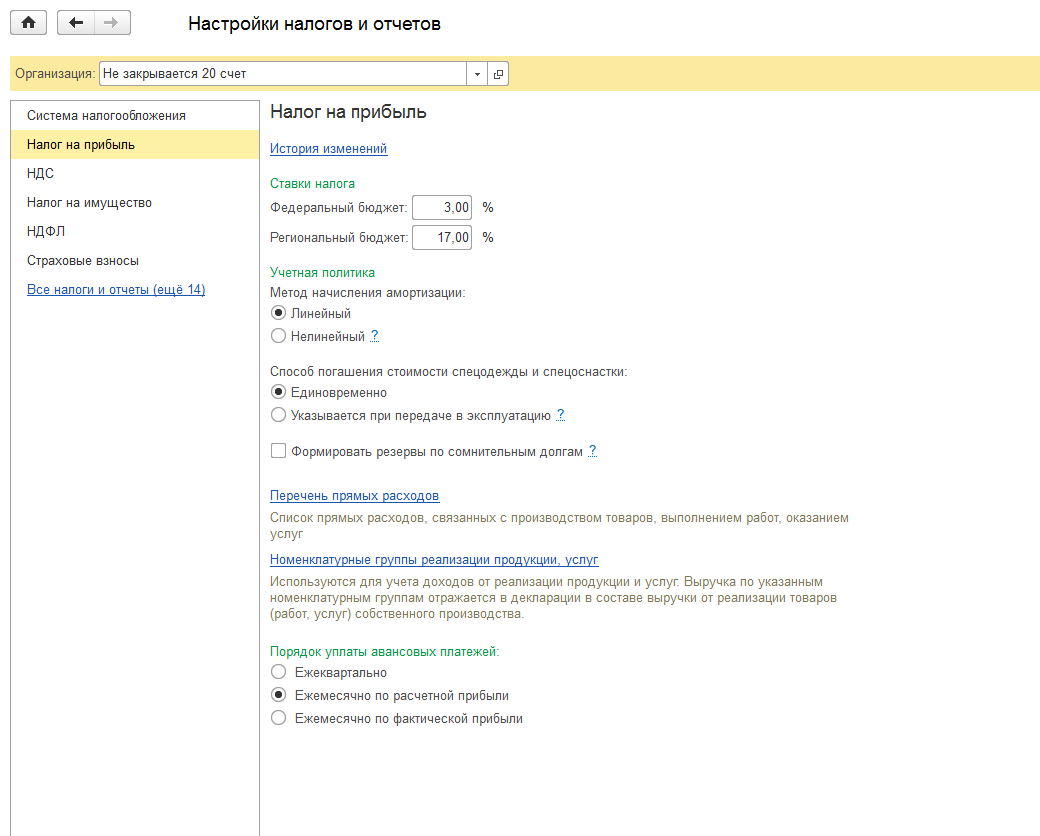The image size is (1040, 836).
Task: Select the Нелинейный amortization method
Action: coord(279,336)
